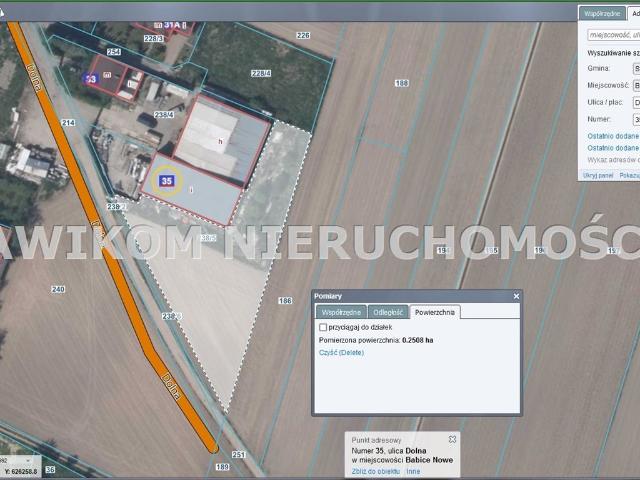This screenshot has width=640, height=480.
Task: Click parcel label 240
Action: point(58,289)
